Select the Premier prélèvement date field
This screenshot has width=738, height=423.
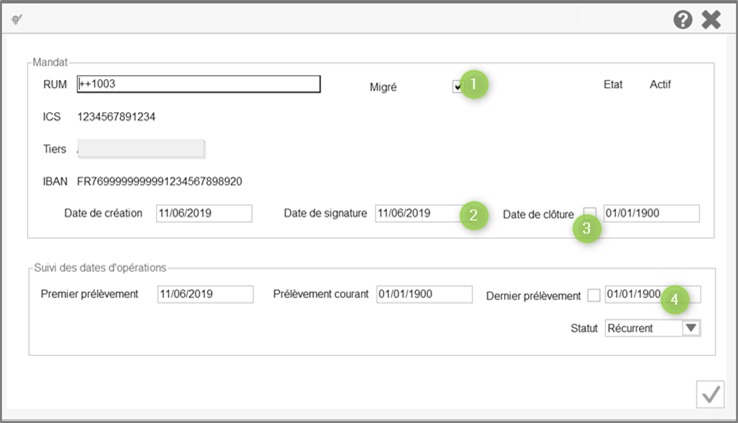[205, 294]
